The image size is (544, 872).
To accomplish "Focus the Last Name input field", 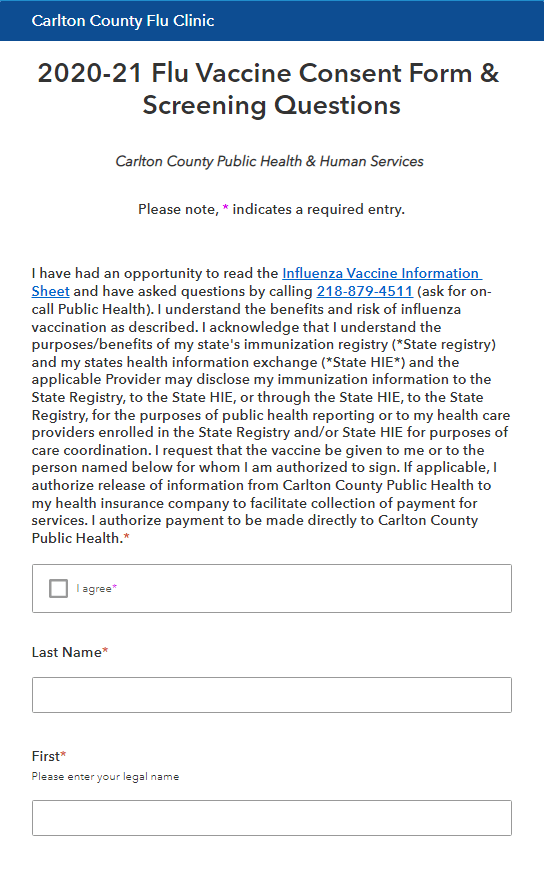I will point(272,695).
